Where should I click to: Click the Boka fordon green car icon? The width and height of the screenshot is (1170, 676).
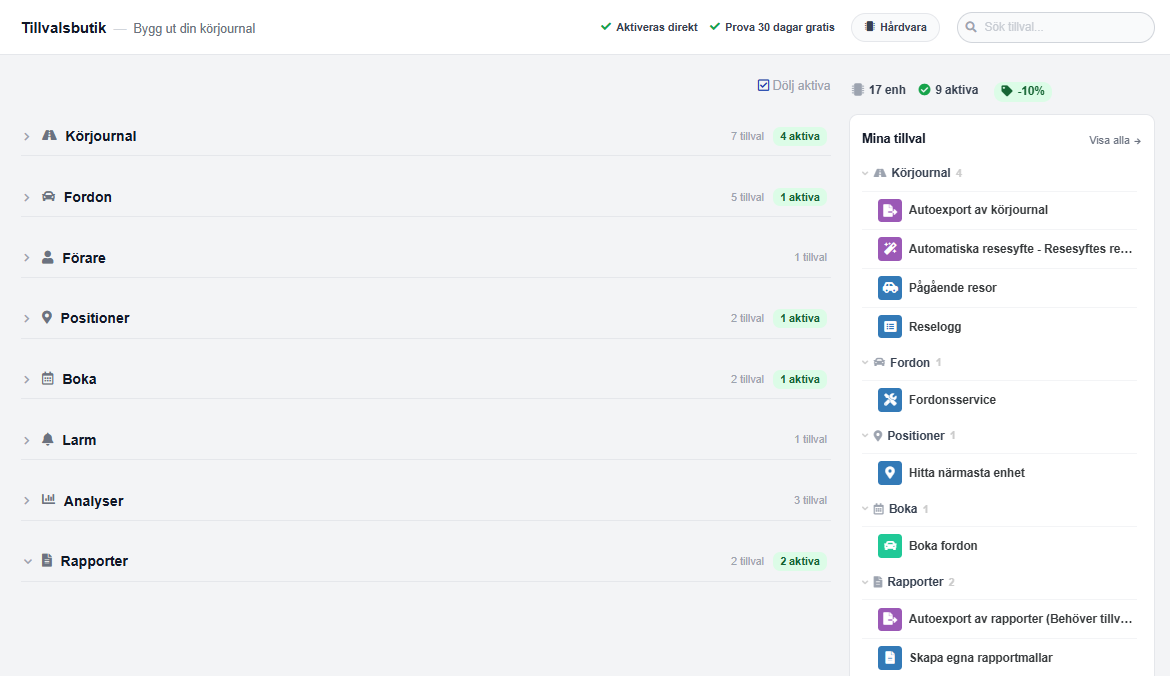pyautogui.click(x=889, y=546)
